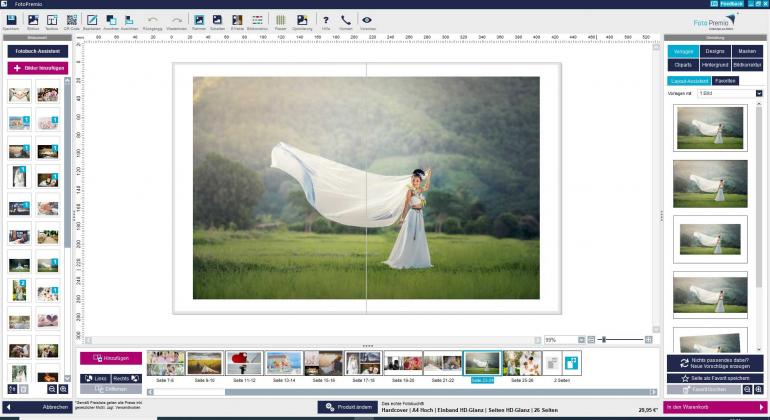Open the Vorlagen mit 1 Bild dropdown
770x420 pixels.
point(730,93)
